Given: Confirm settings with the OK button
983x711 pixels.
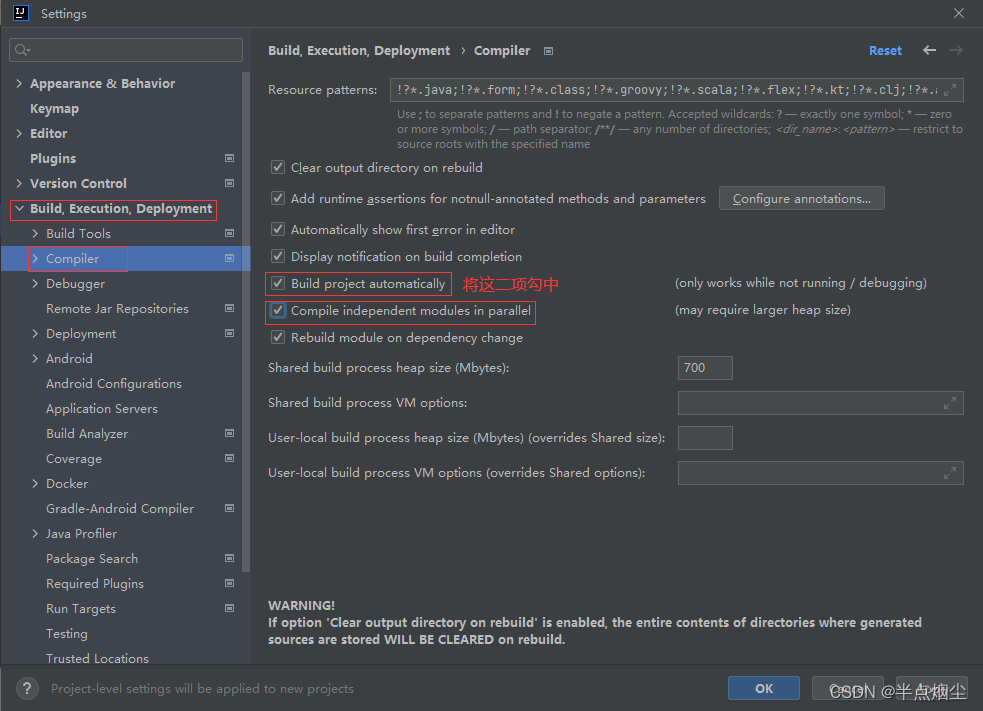Looking at the screenshot, I should pos(764,688).
